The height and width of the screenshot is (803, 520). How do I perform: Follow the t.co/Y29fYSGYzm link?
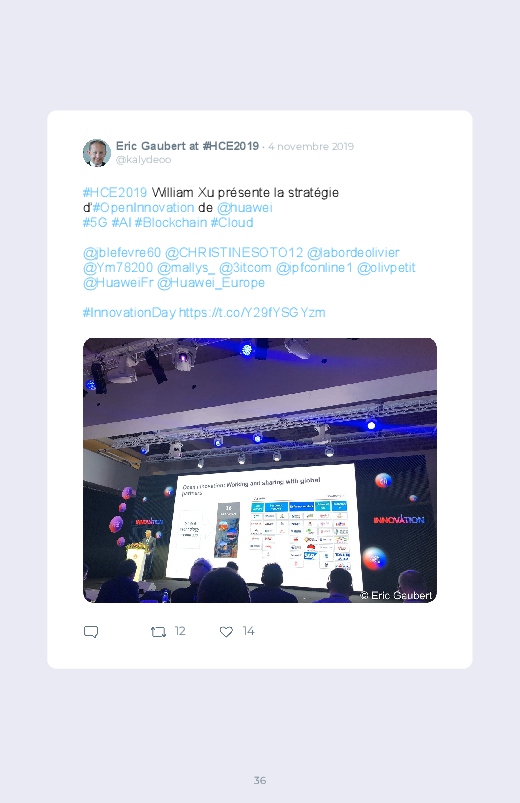[x=252, y=312]
